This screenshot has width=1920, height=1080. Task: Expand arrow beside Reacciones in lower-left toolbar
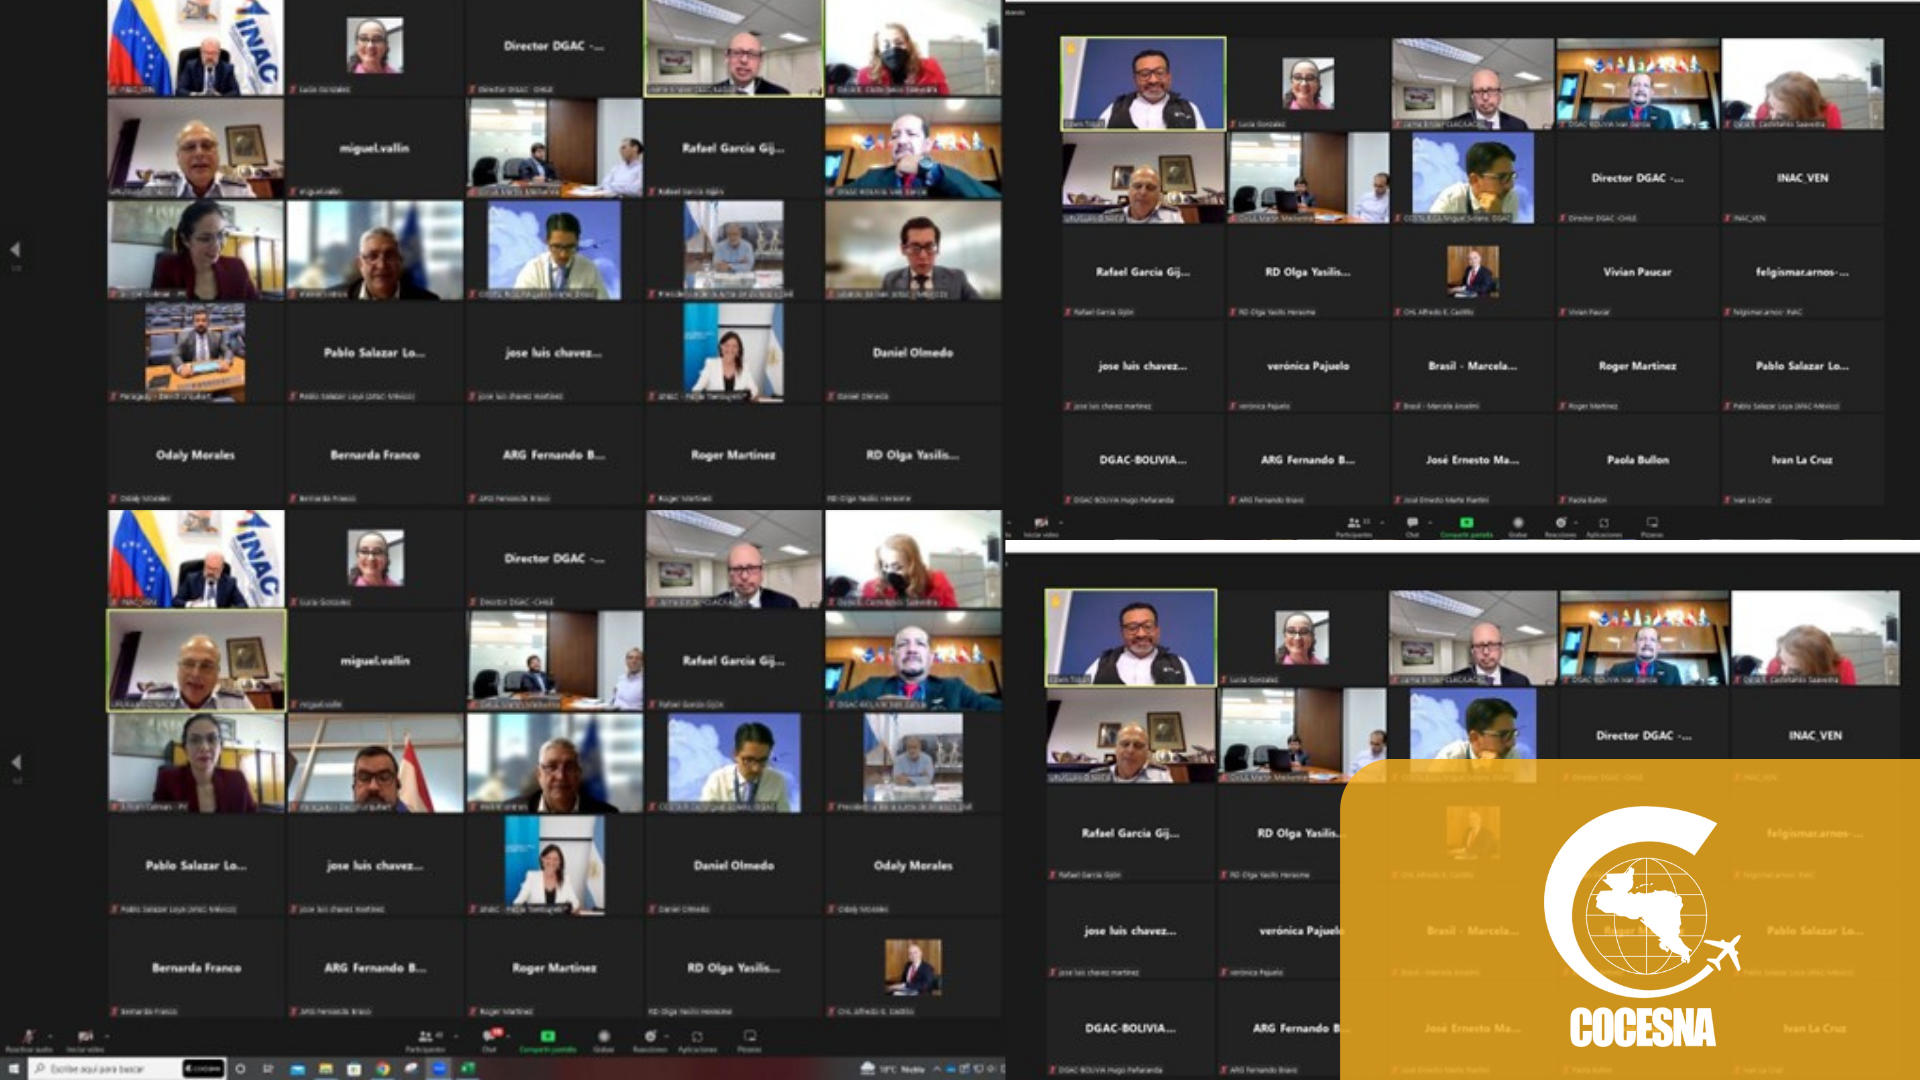point(666,1036)
